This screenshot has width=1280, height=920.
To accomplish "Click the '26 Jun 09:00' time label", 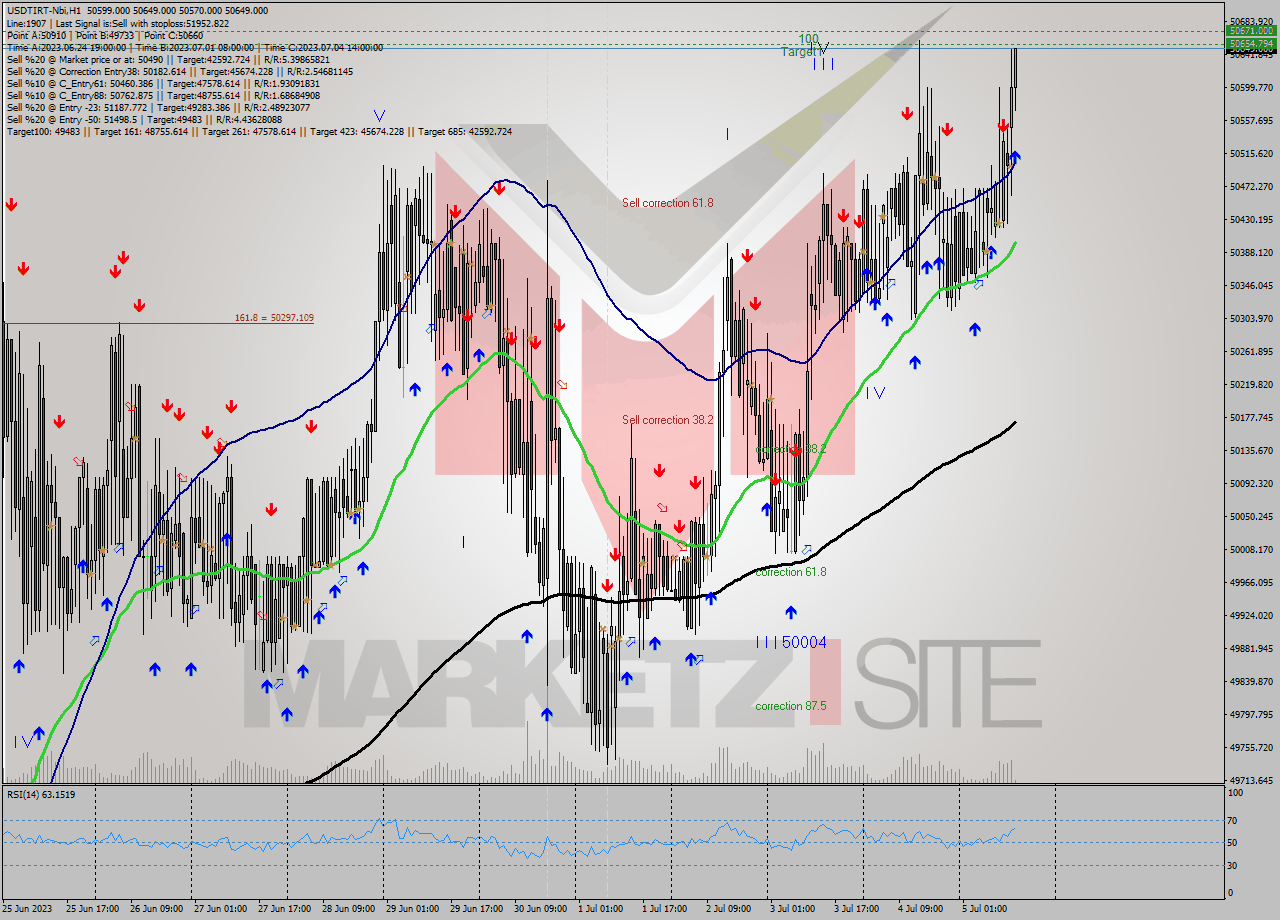I will click(x=155, y=909).
